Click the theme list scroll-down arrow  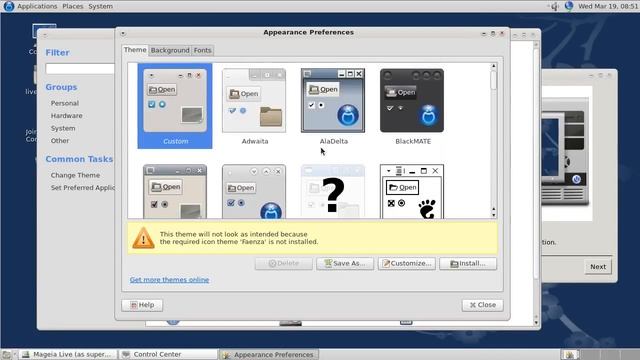[x=493, y=214]
